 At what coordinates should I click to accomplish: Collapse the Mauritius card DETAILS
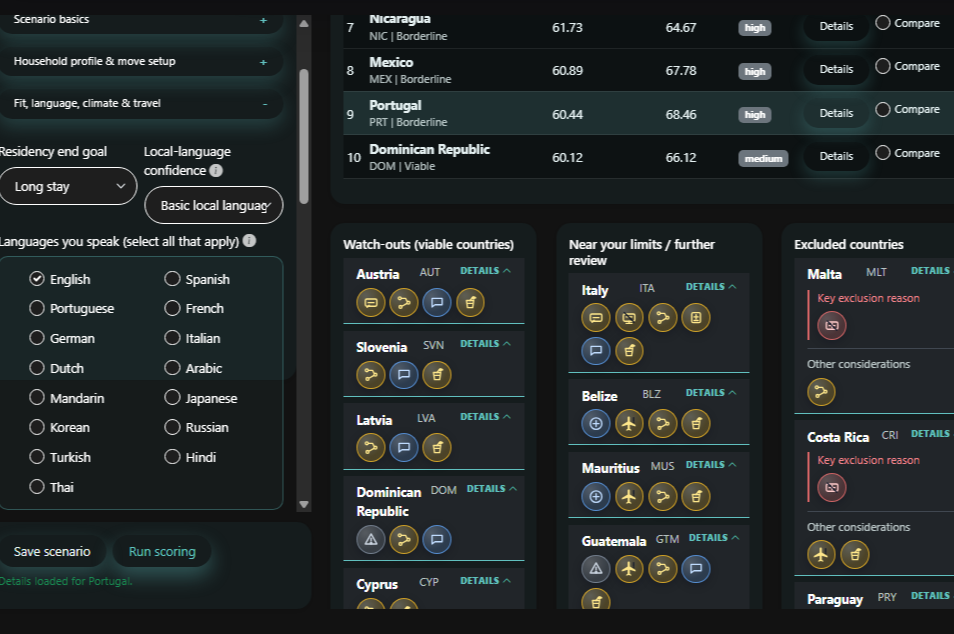tap(711, 465)
